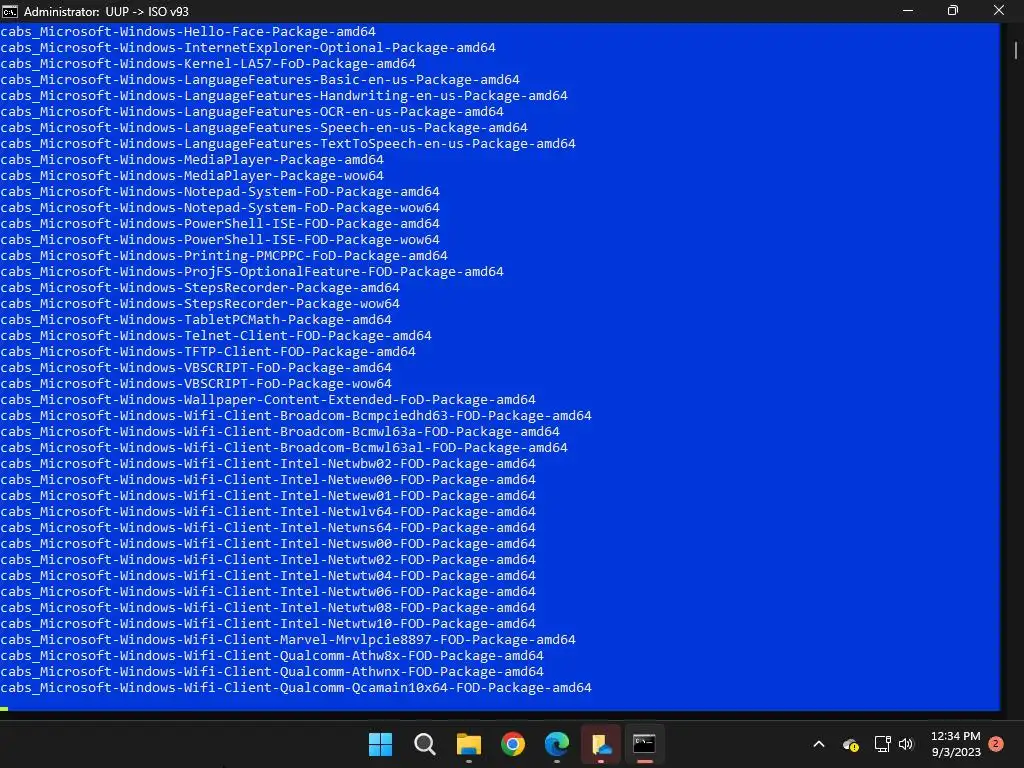Click the Notepad-System-FoD-Package-amd64 line
The image size is (1024, 768).
coord(220,191)
